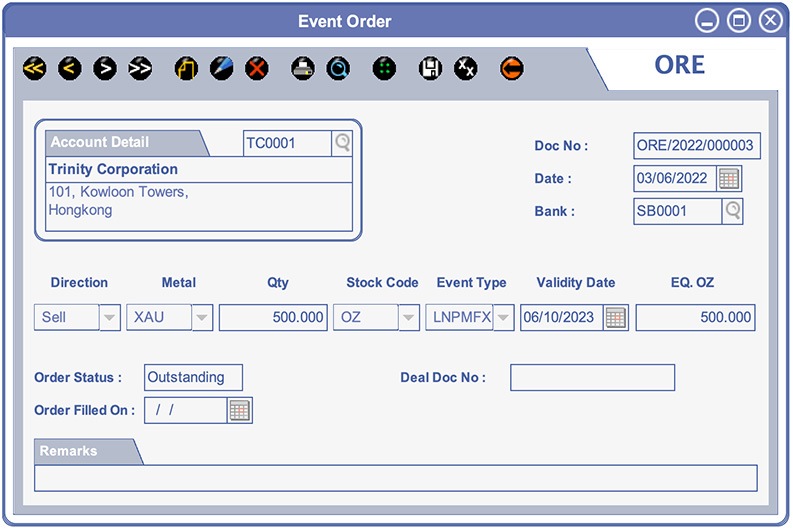Open the Stock Code dropdown showing OZ
The height and width of the screenshot is (529, 793).
(x=409, y=318)
